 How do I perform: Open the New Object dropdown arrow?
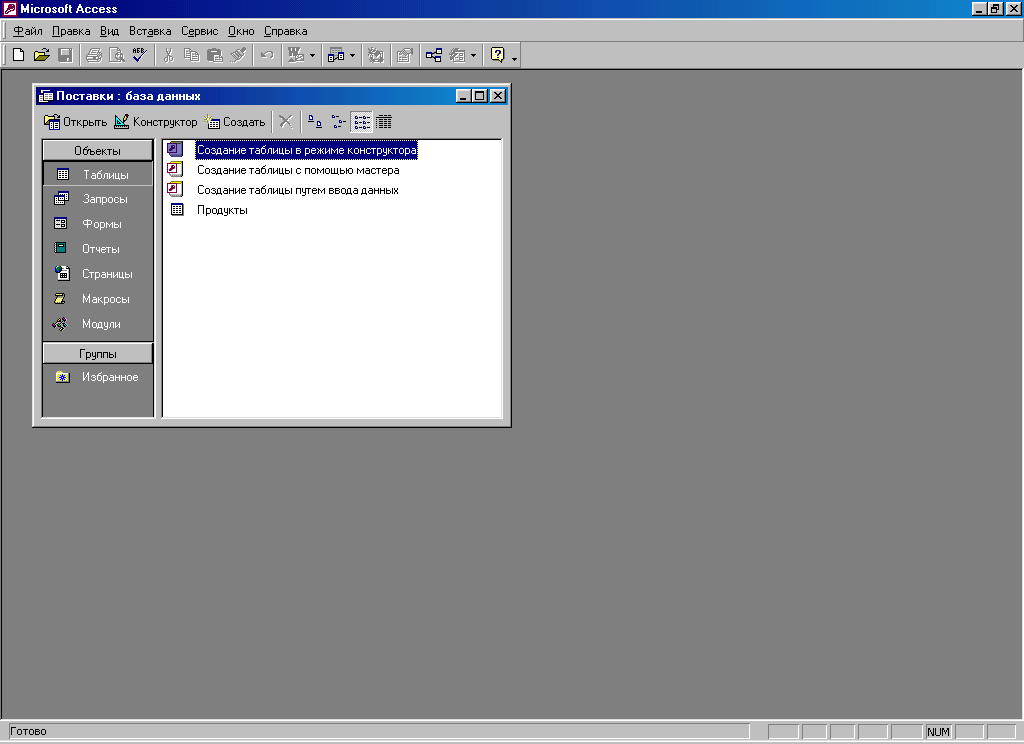473,56
